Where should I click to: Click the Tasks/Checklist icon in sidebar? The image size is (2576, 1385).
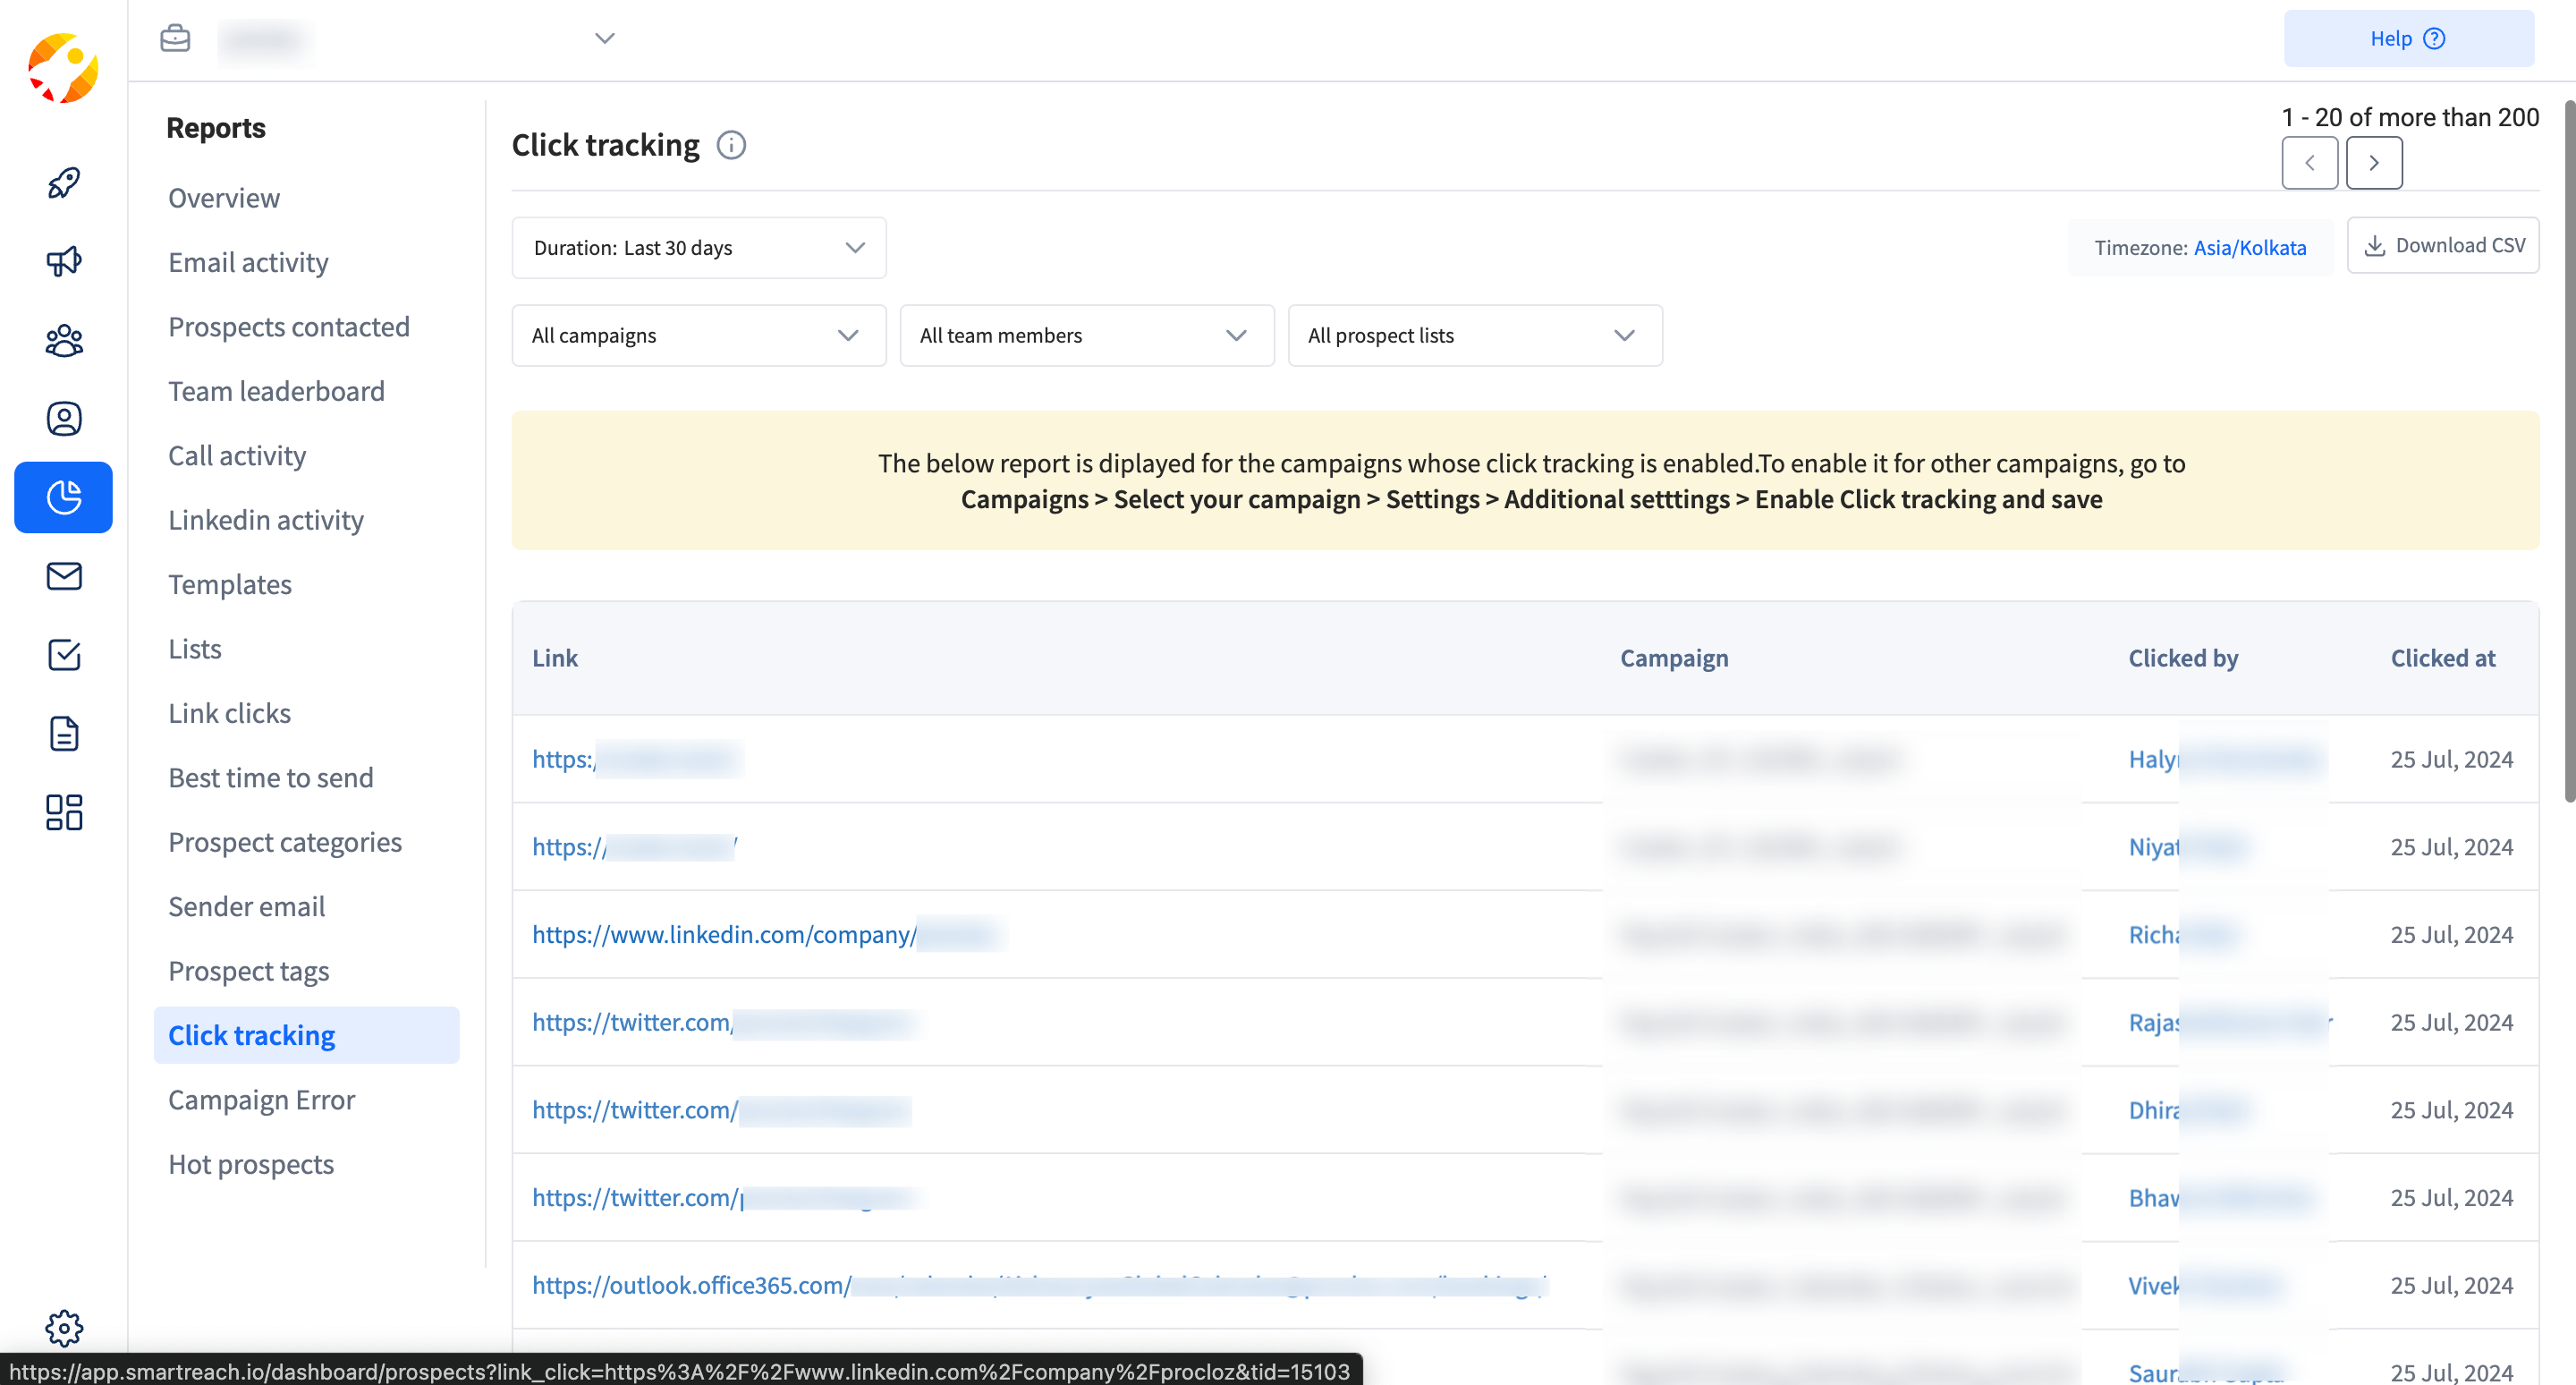click(64, 655)
